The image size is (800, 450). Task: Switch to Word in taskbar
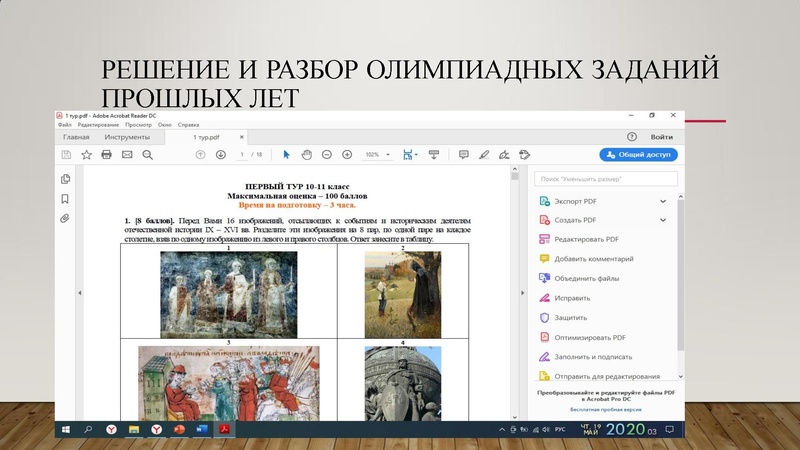(202, 430)
